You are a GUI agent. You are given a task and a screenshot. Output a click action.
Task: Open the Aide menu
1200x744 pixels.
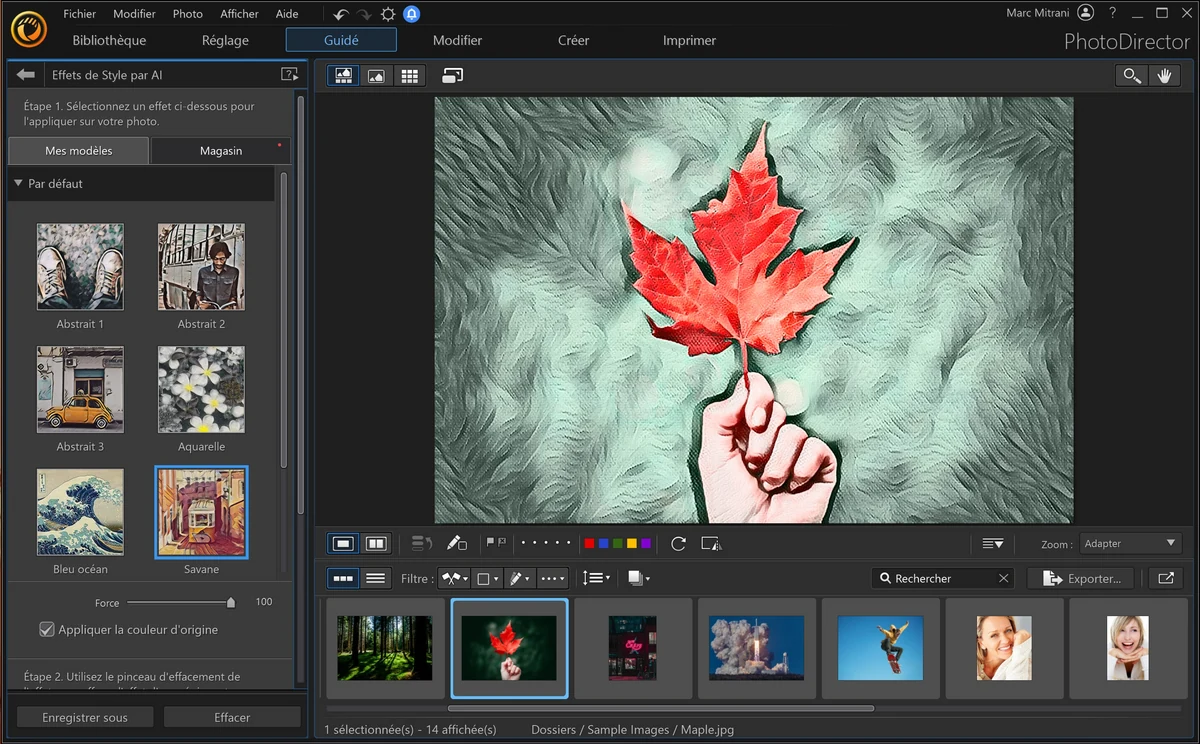pyautogui.click(x=287, y=14)
